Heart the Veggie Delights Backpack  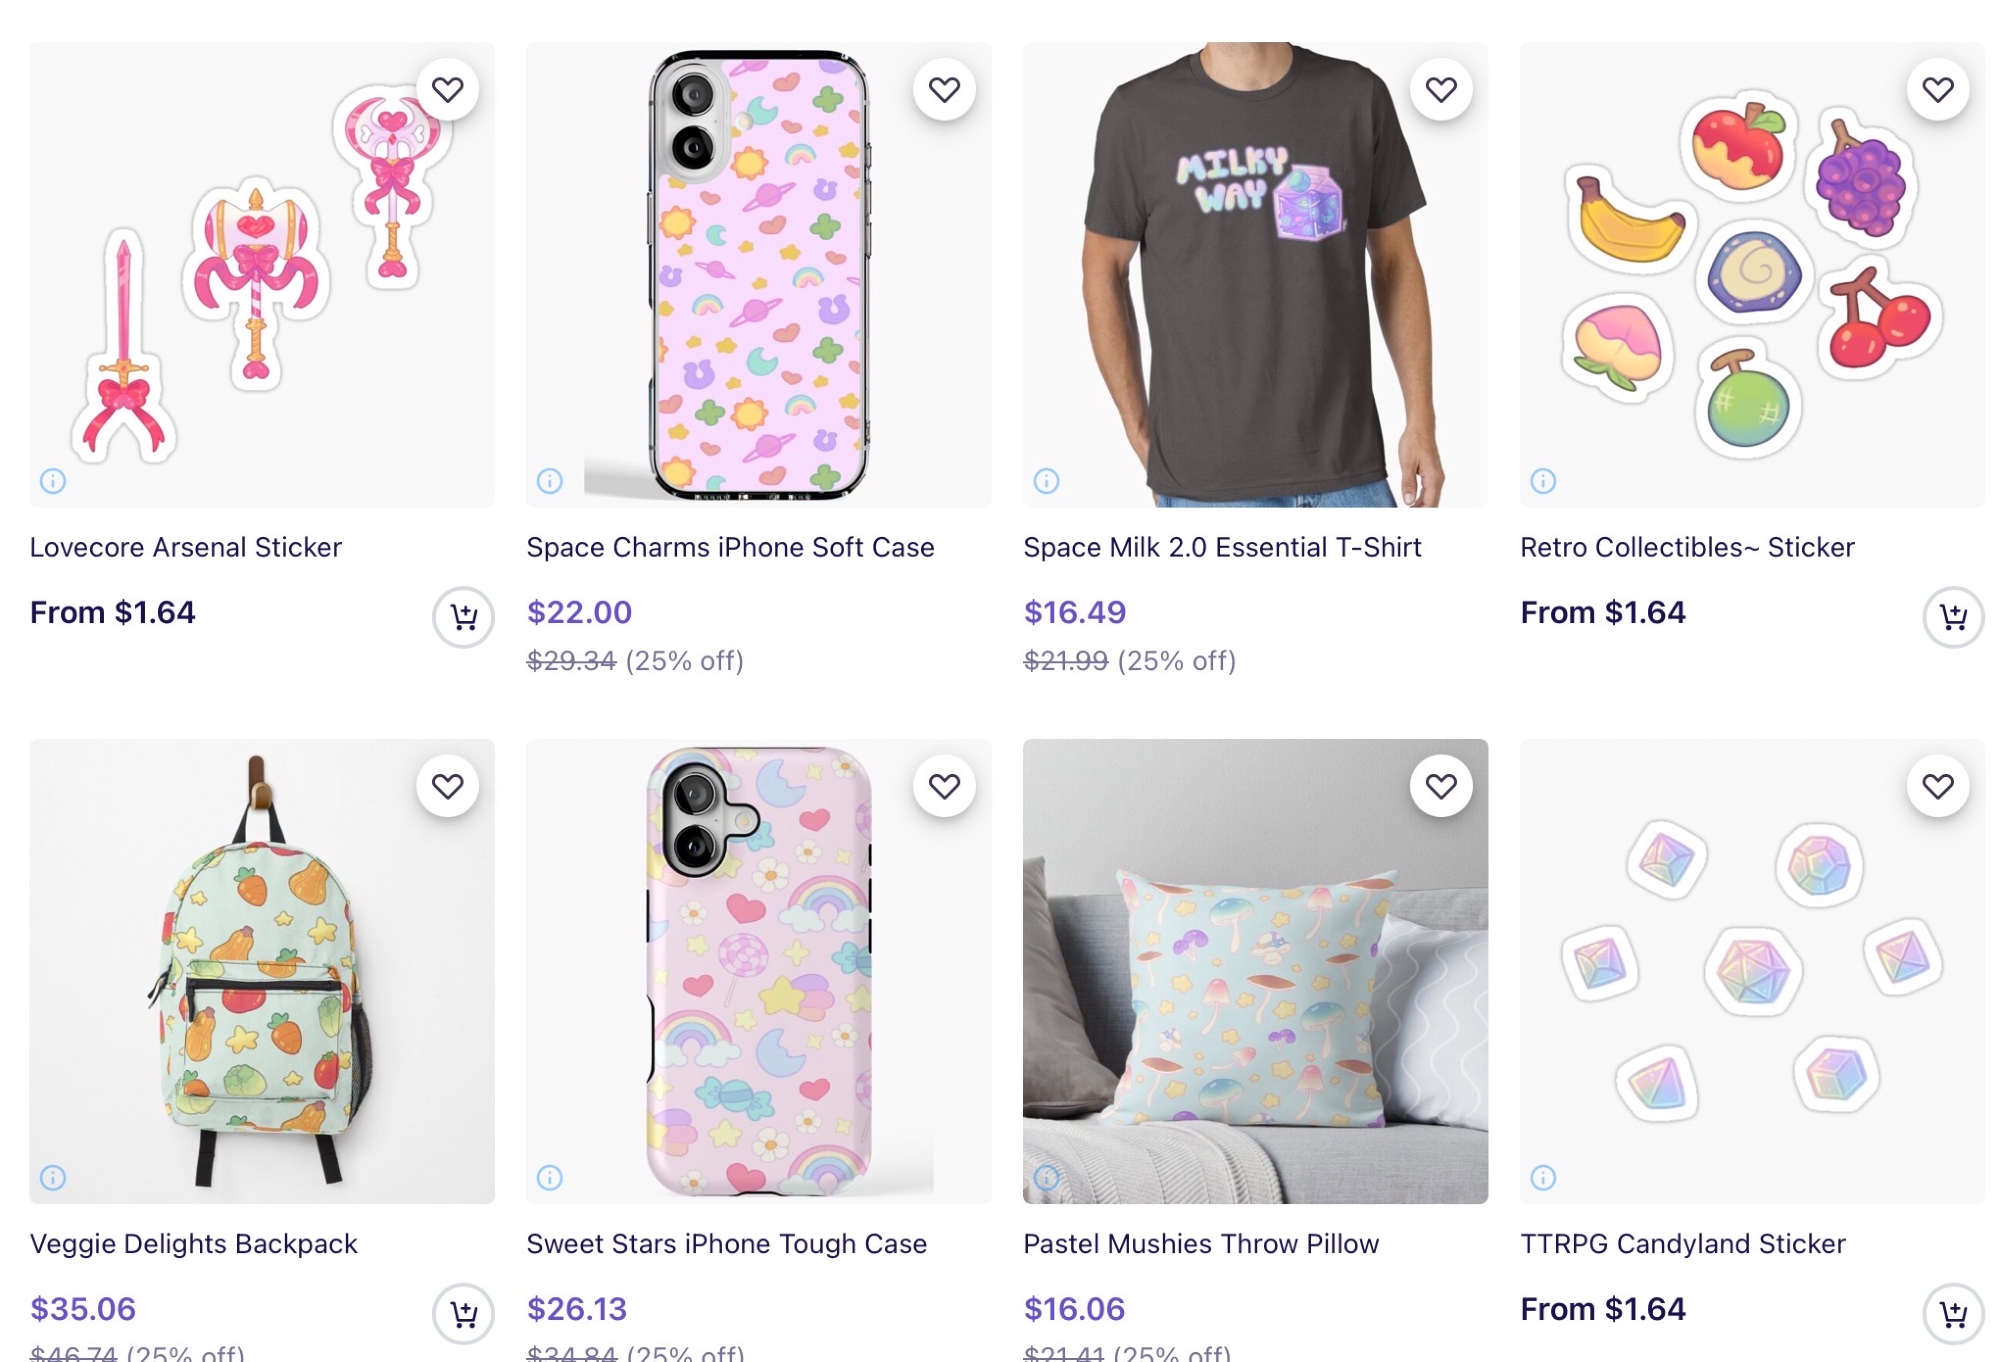(x=447, y=787)
